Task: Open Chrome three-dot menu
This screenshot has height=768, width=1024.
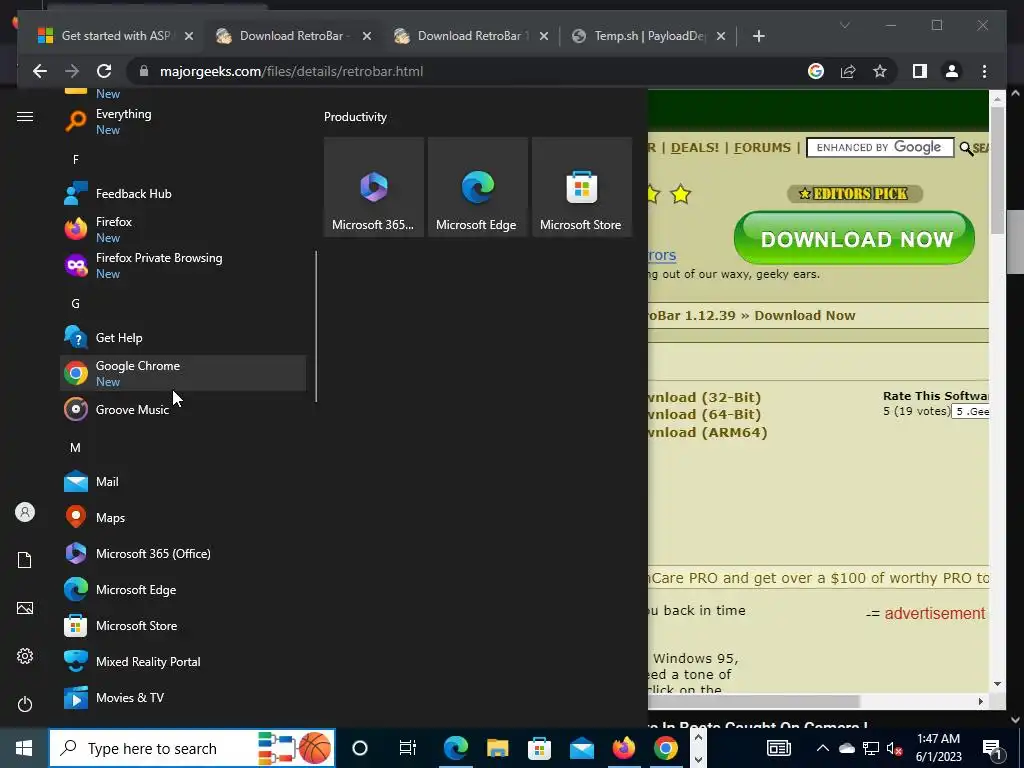Action: pyautogui.click(x=984, y=71)
